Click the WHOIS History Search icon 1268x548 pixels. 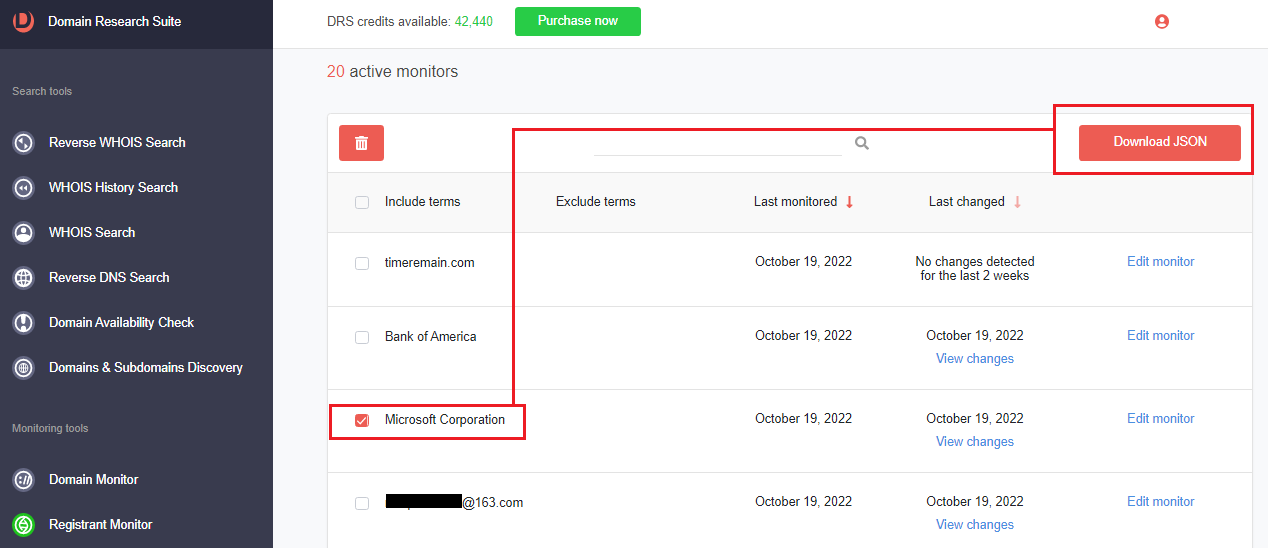(23, 188)
